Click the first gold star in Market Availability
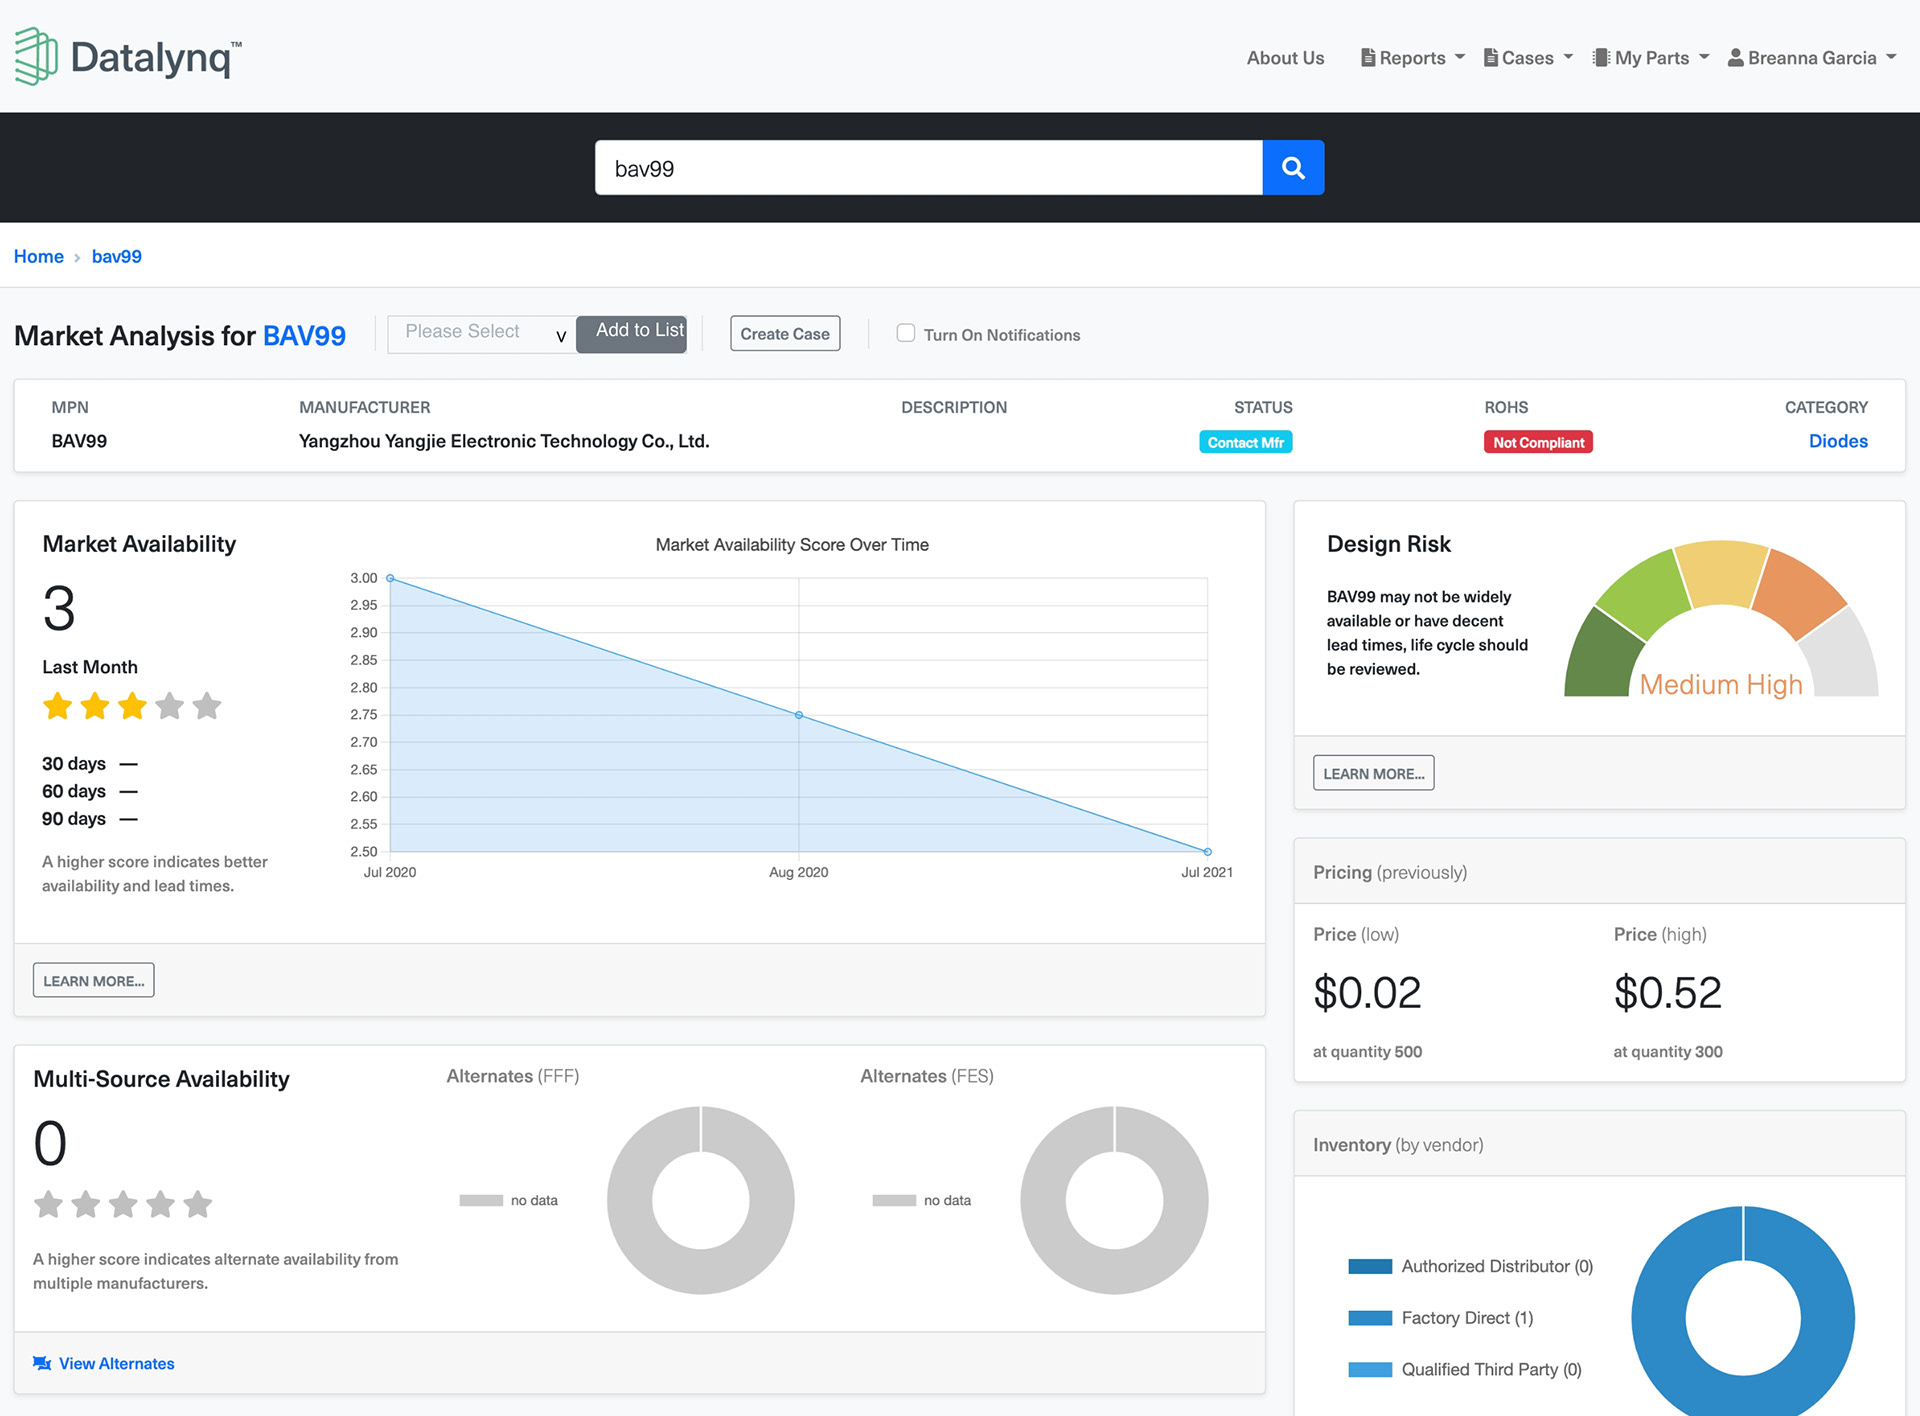 [58, 706]
